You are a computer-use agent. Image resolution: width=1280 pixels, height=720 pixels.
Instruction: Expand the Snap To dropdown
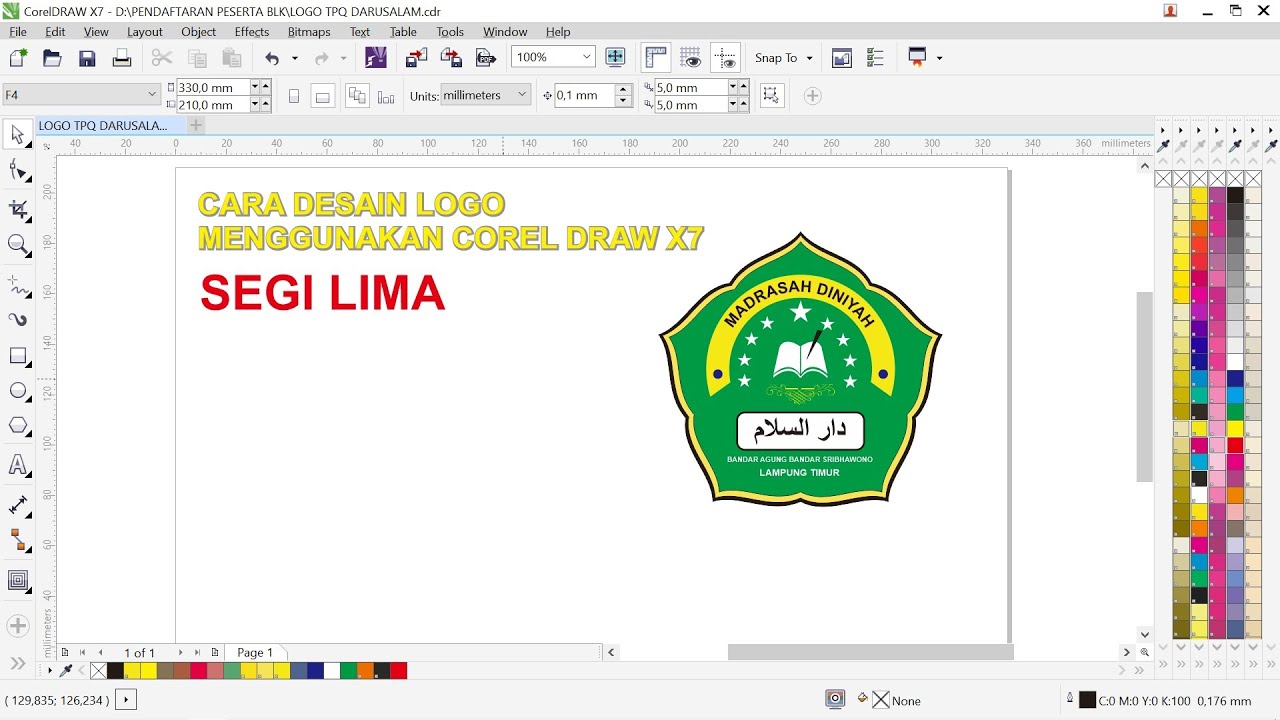click(809, 58)
